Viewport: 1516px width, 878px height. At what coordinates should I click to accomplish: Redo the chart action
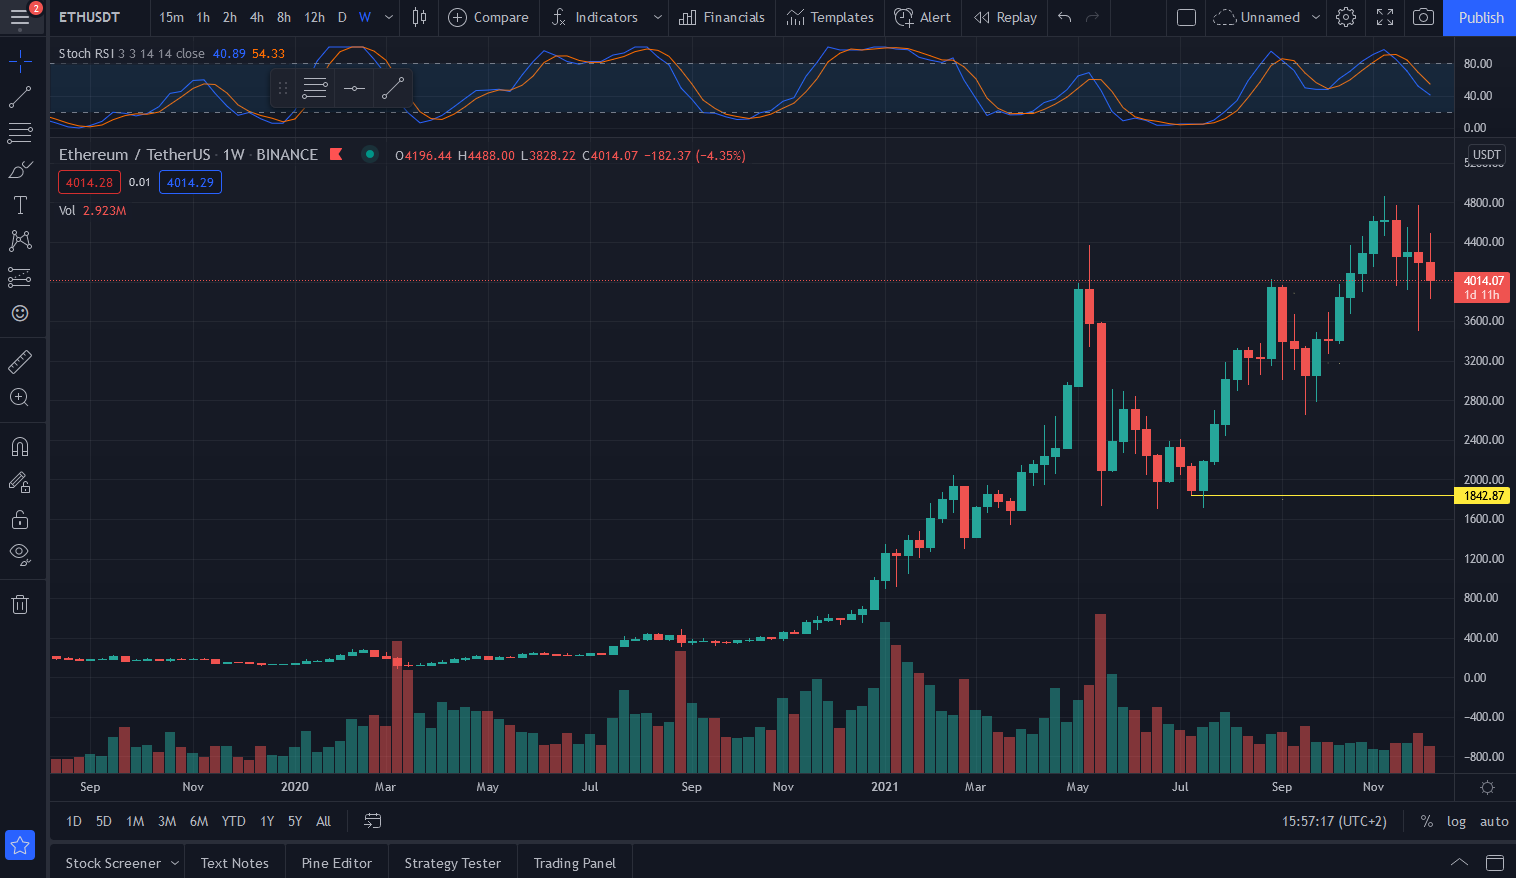click(x=1093, y=17)
